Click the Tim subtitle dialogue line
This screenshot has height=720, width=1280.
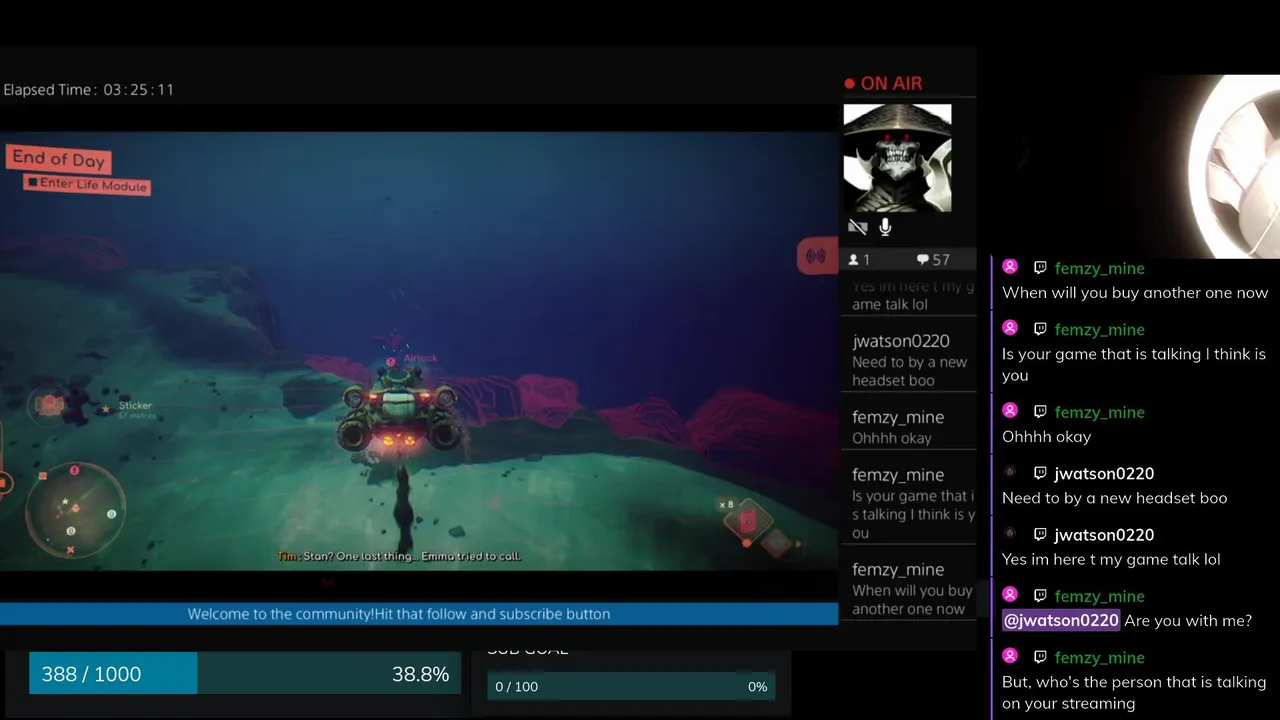(399, 556)
